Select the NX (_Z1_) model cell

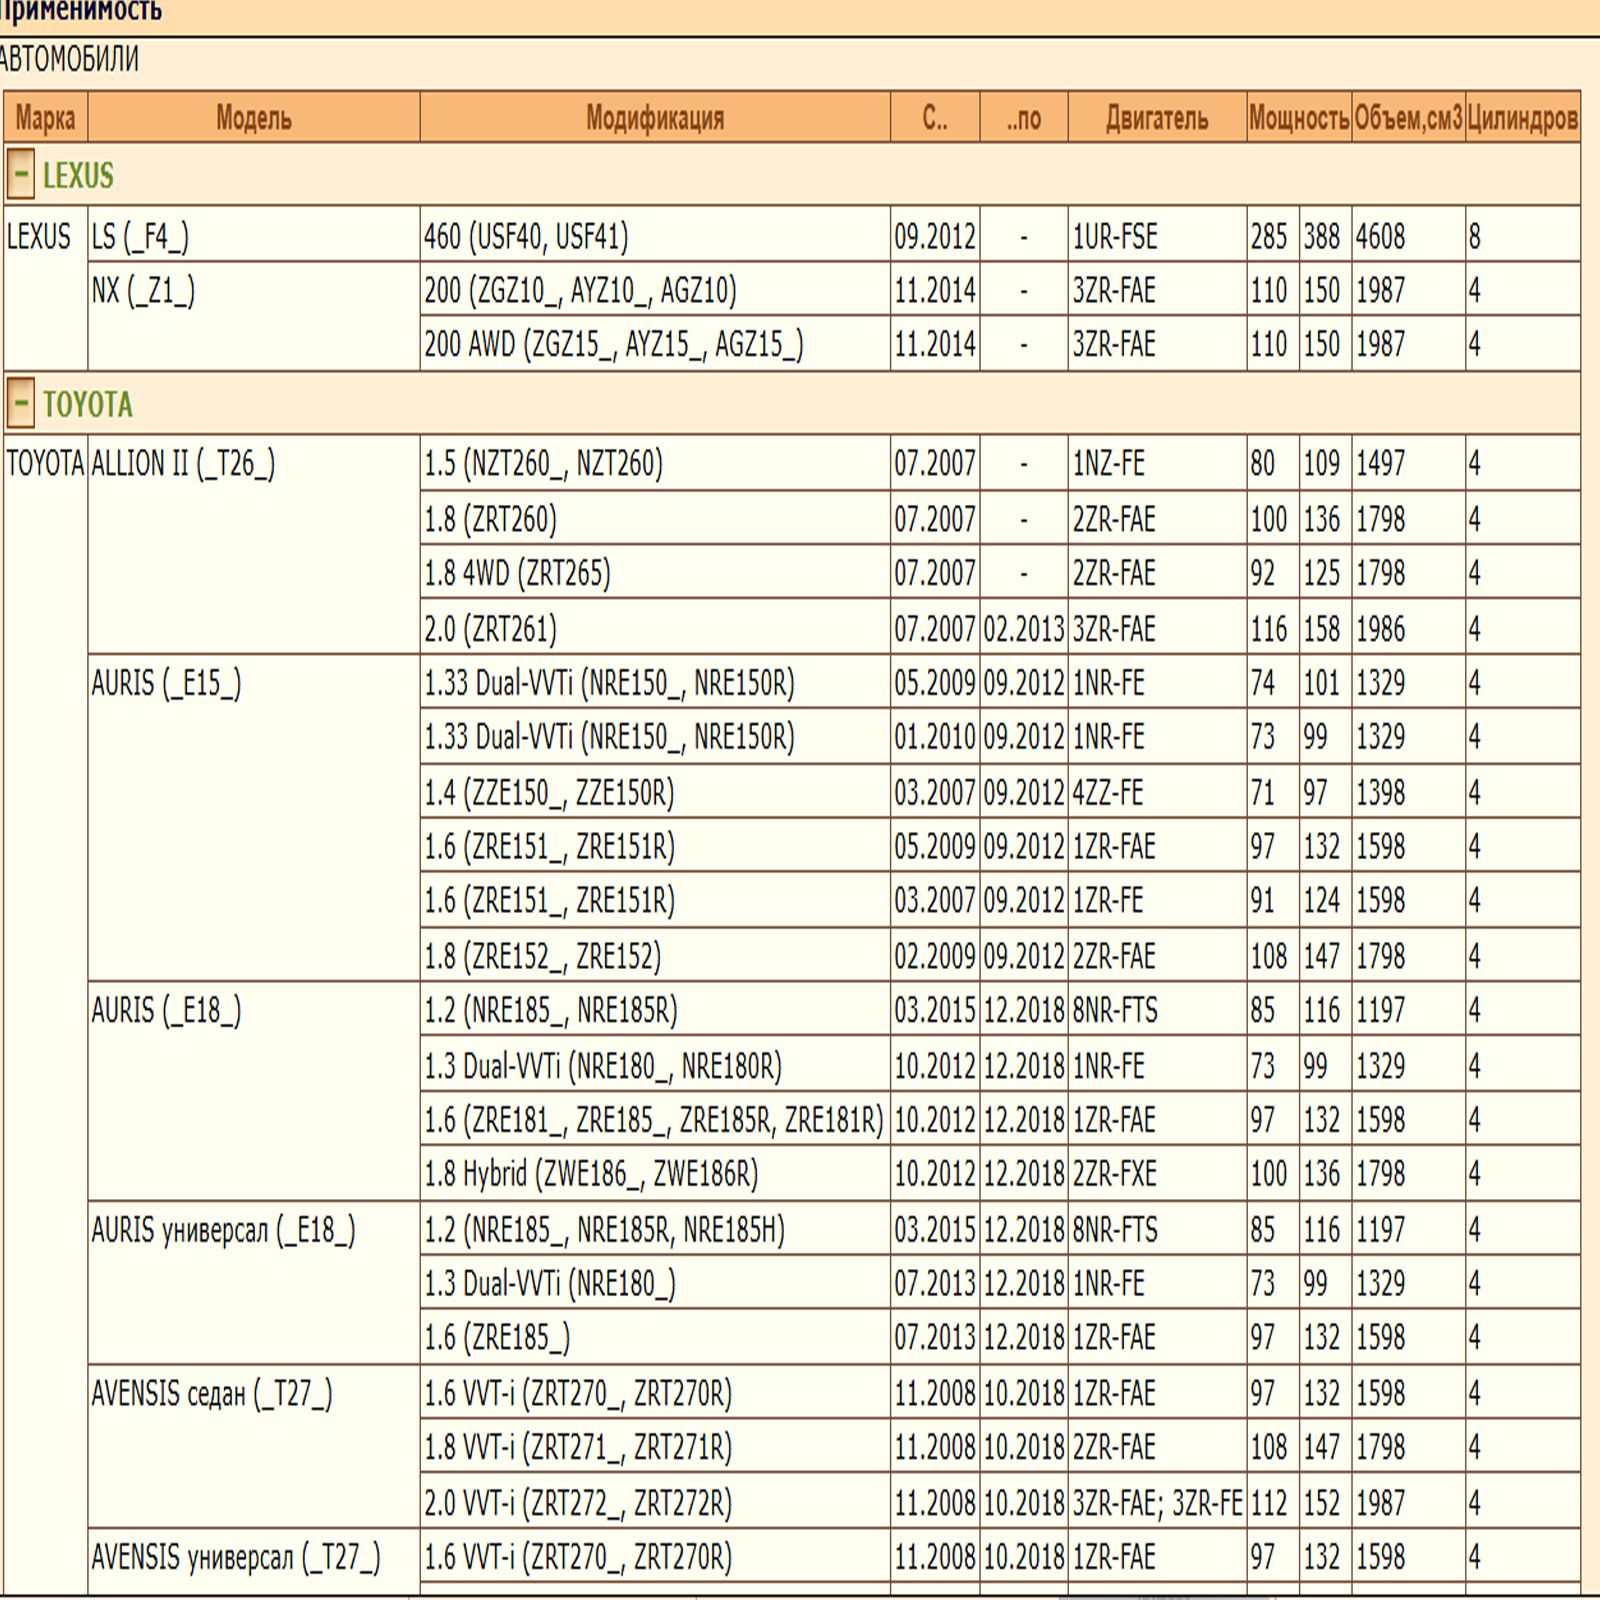(x=143, y=291)
